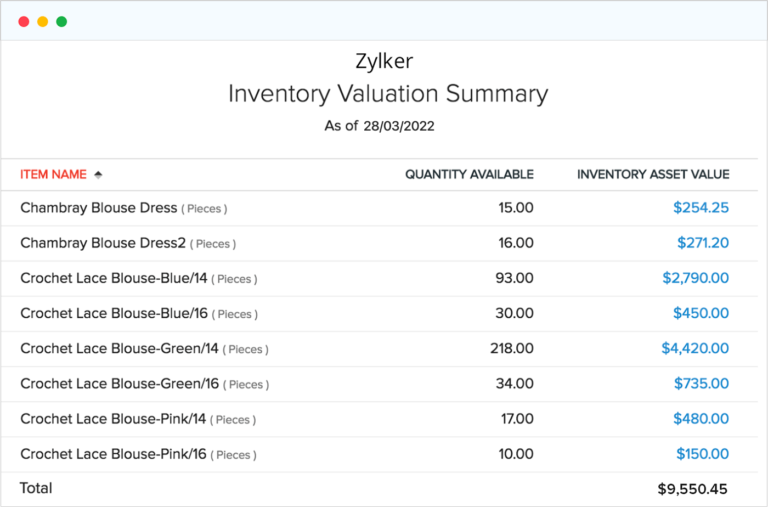Image resolution: width=768 pixels, height=507 pixels.
Task: Open the $735.00 asset value link
Action: 701,383
